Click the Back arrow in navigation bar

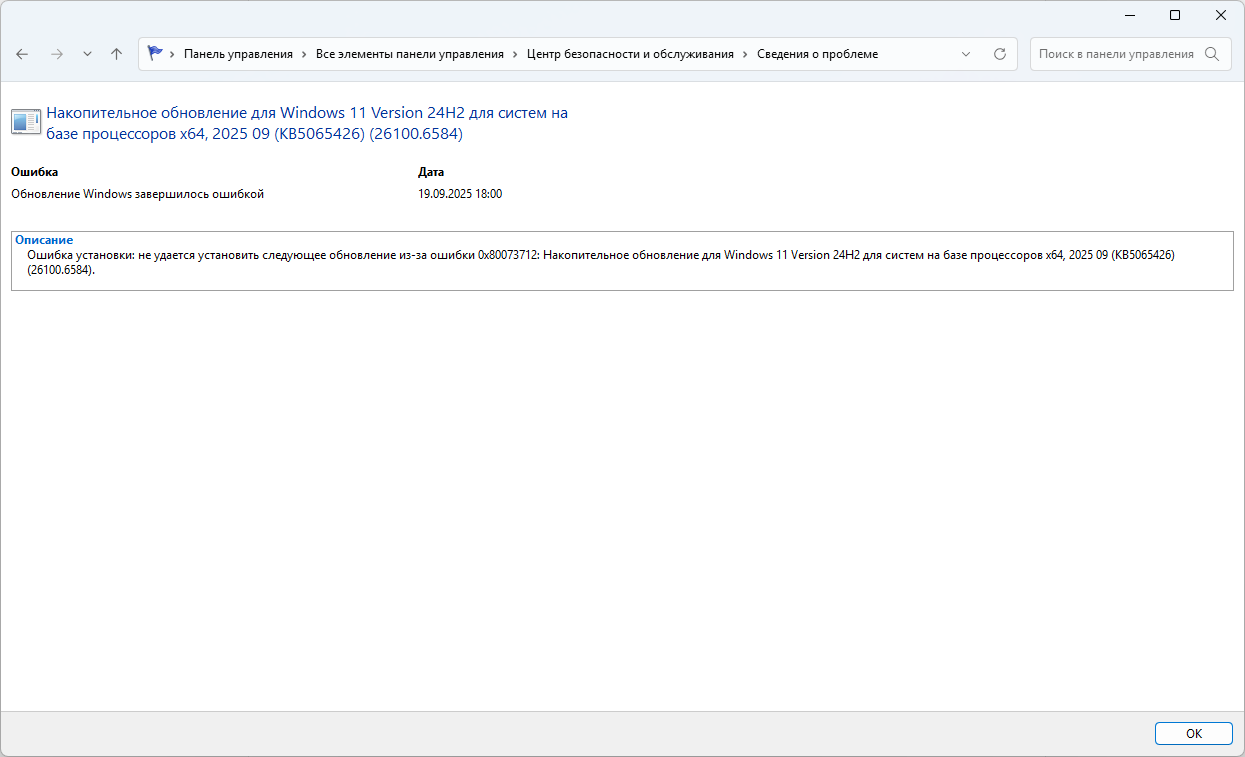(x=22, y=54)
